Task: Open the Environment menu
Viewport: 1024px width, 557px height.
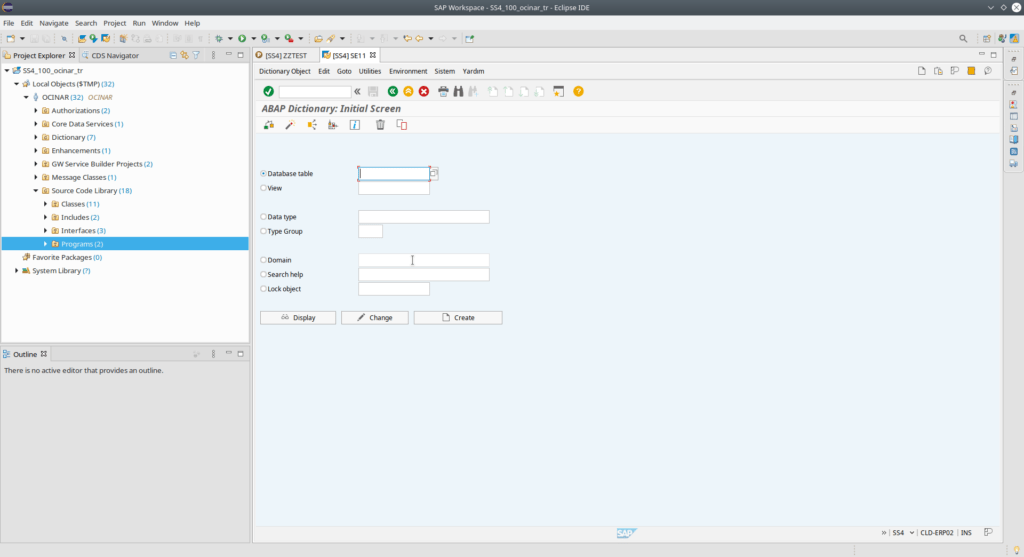Action: click(x=408, y=71)
